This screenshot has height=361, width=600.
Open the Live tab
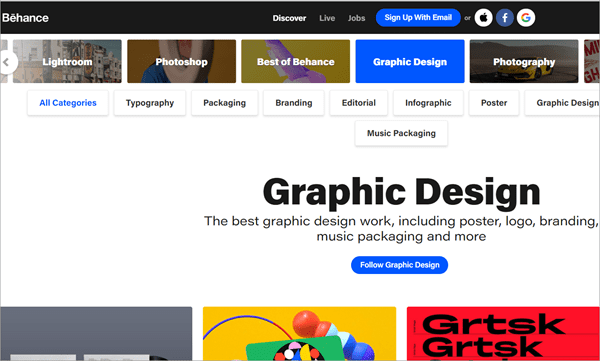pyautogui.click(x=327, y=18)
